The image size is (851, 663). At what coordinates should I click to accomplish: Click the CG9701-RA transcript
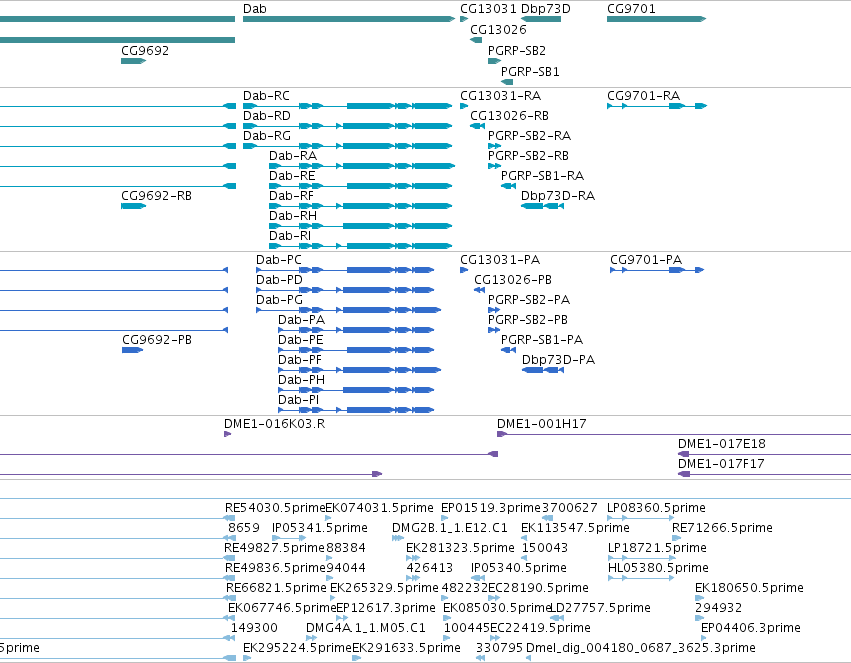point(657,106)
